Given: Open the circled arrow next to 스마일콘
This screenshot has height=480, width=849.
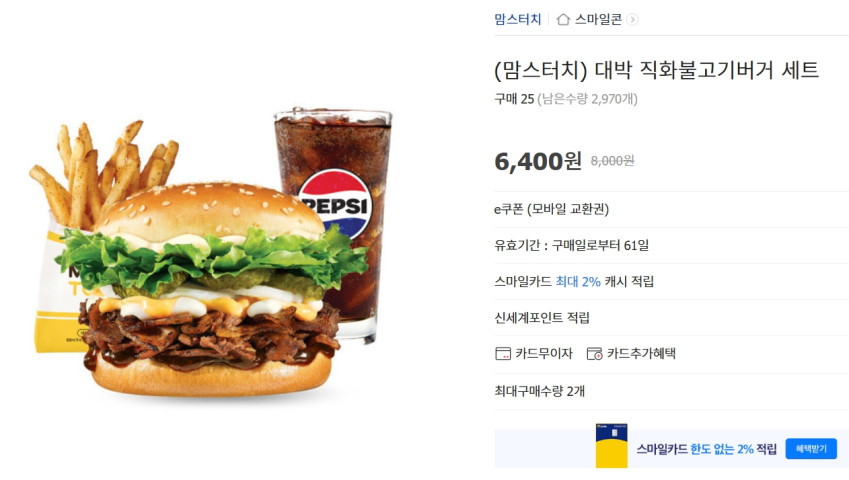Looking at the screenshot, I should pyautogui.click(x=632, y=19).
